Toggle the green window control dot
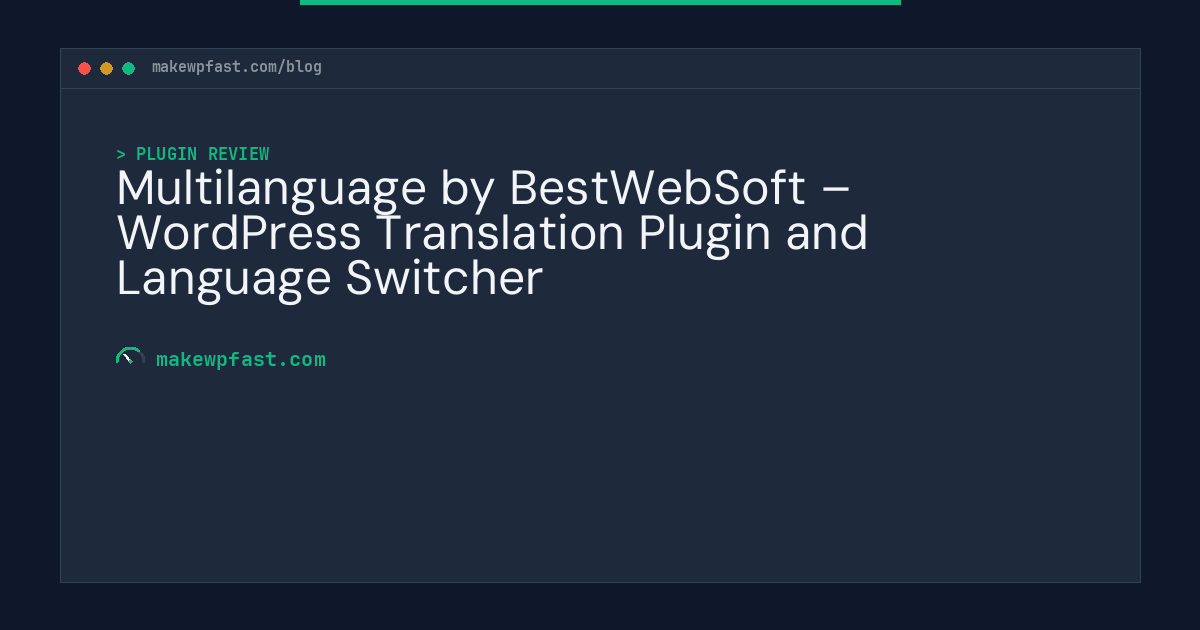This screenshot has width=1200, height=630. [128, 68]
